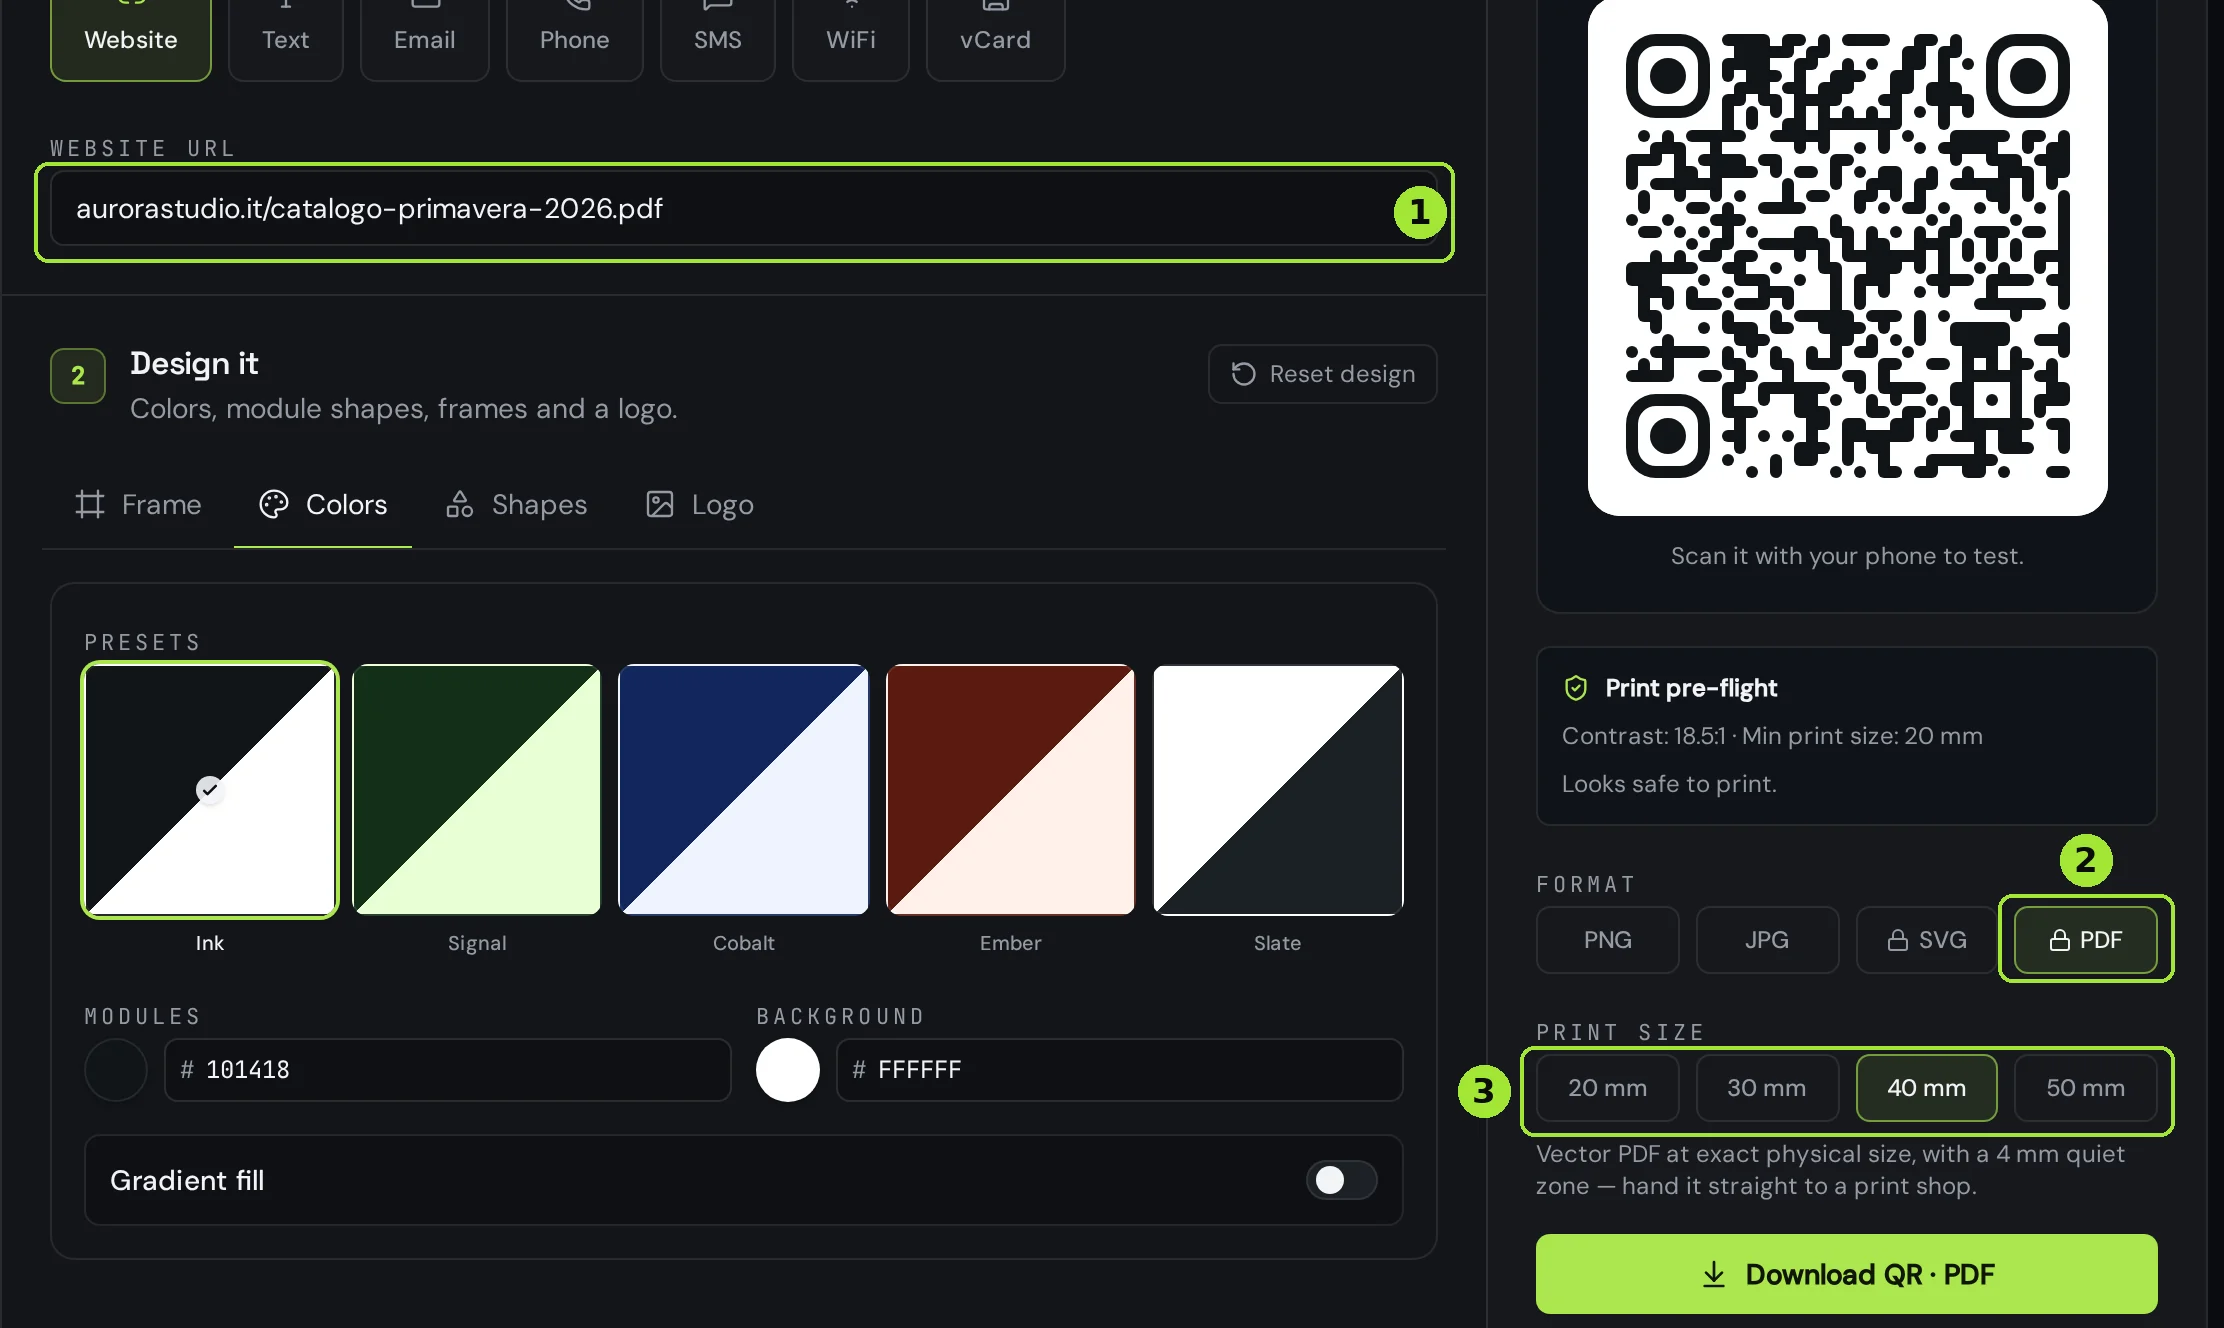The width and height of the screenshot is (2224, 1328).
Task: Click the download arrow icon
Action: [x=1714, y=1274]
